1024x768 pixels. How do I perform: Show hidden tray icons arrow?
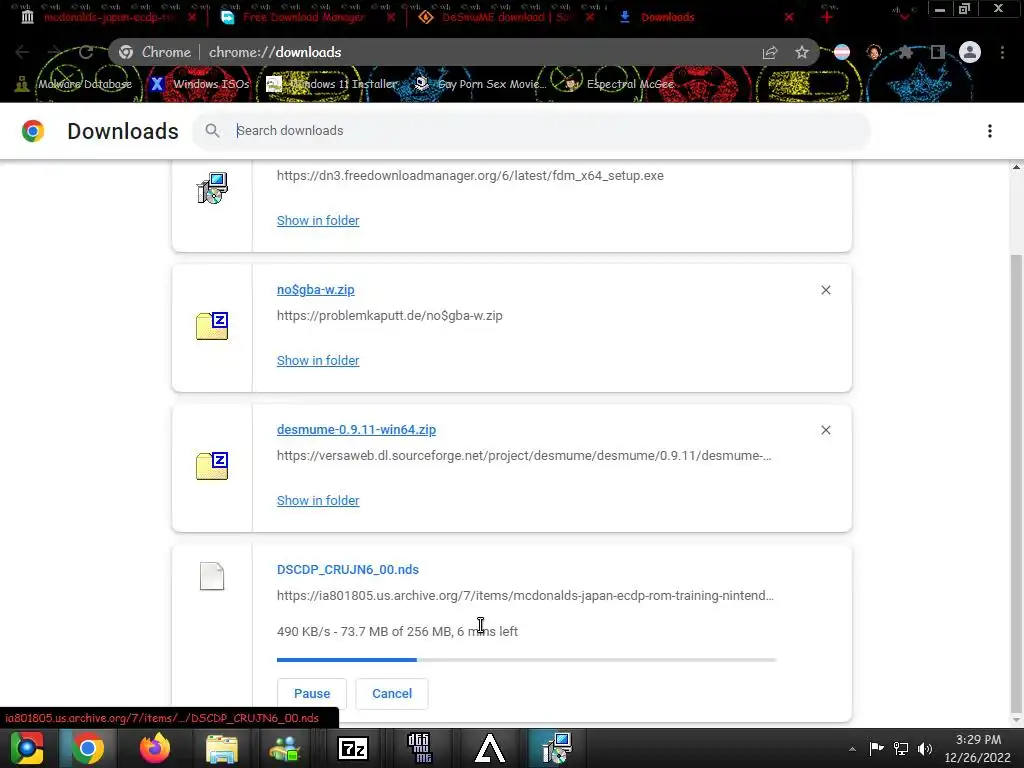point(852,749)
